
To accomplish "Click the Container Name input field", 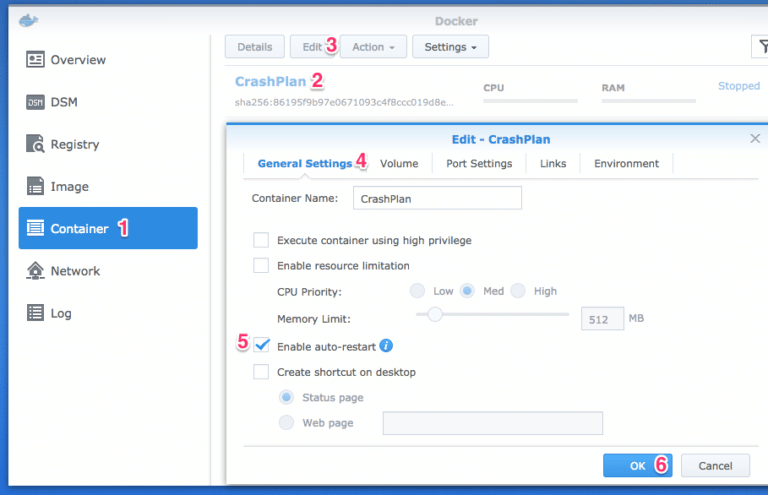I will click(437, 198).
